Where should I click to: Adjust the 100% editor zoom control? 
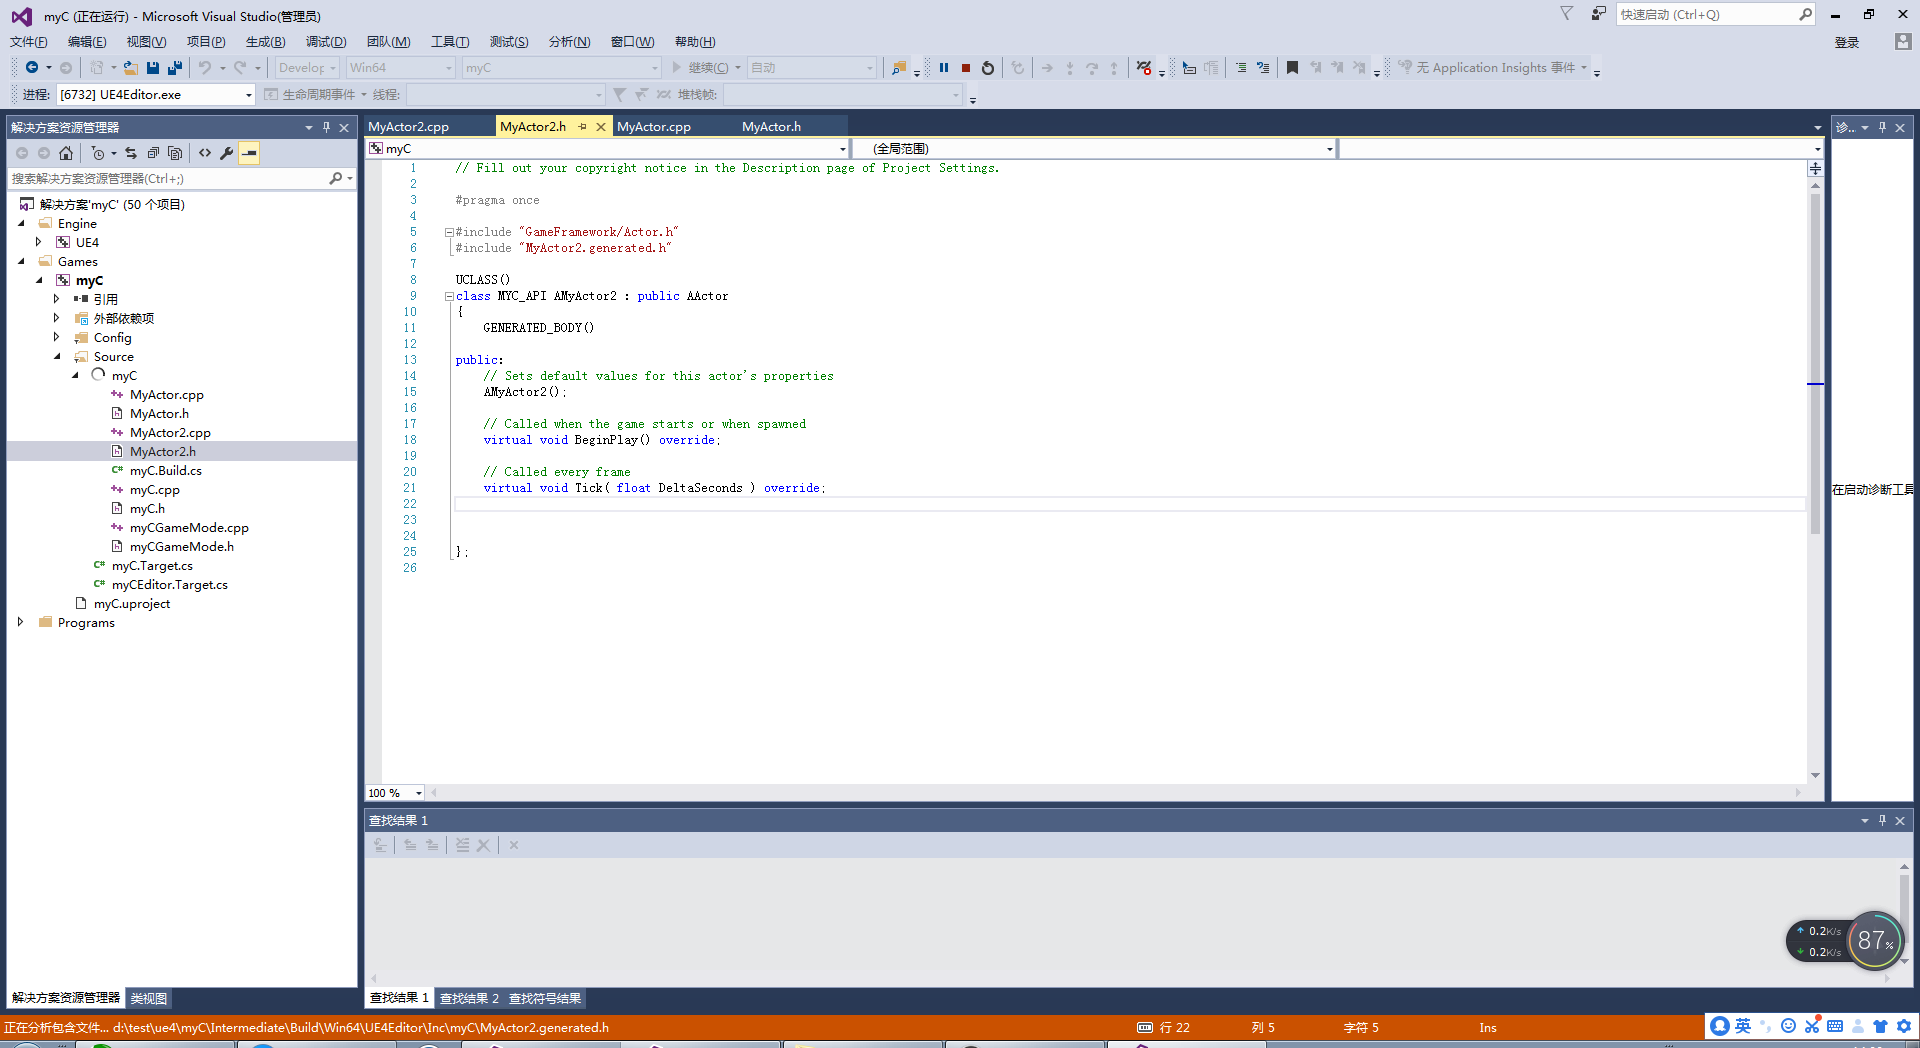click(393, 792)
